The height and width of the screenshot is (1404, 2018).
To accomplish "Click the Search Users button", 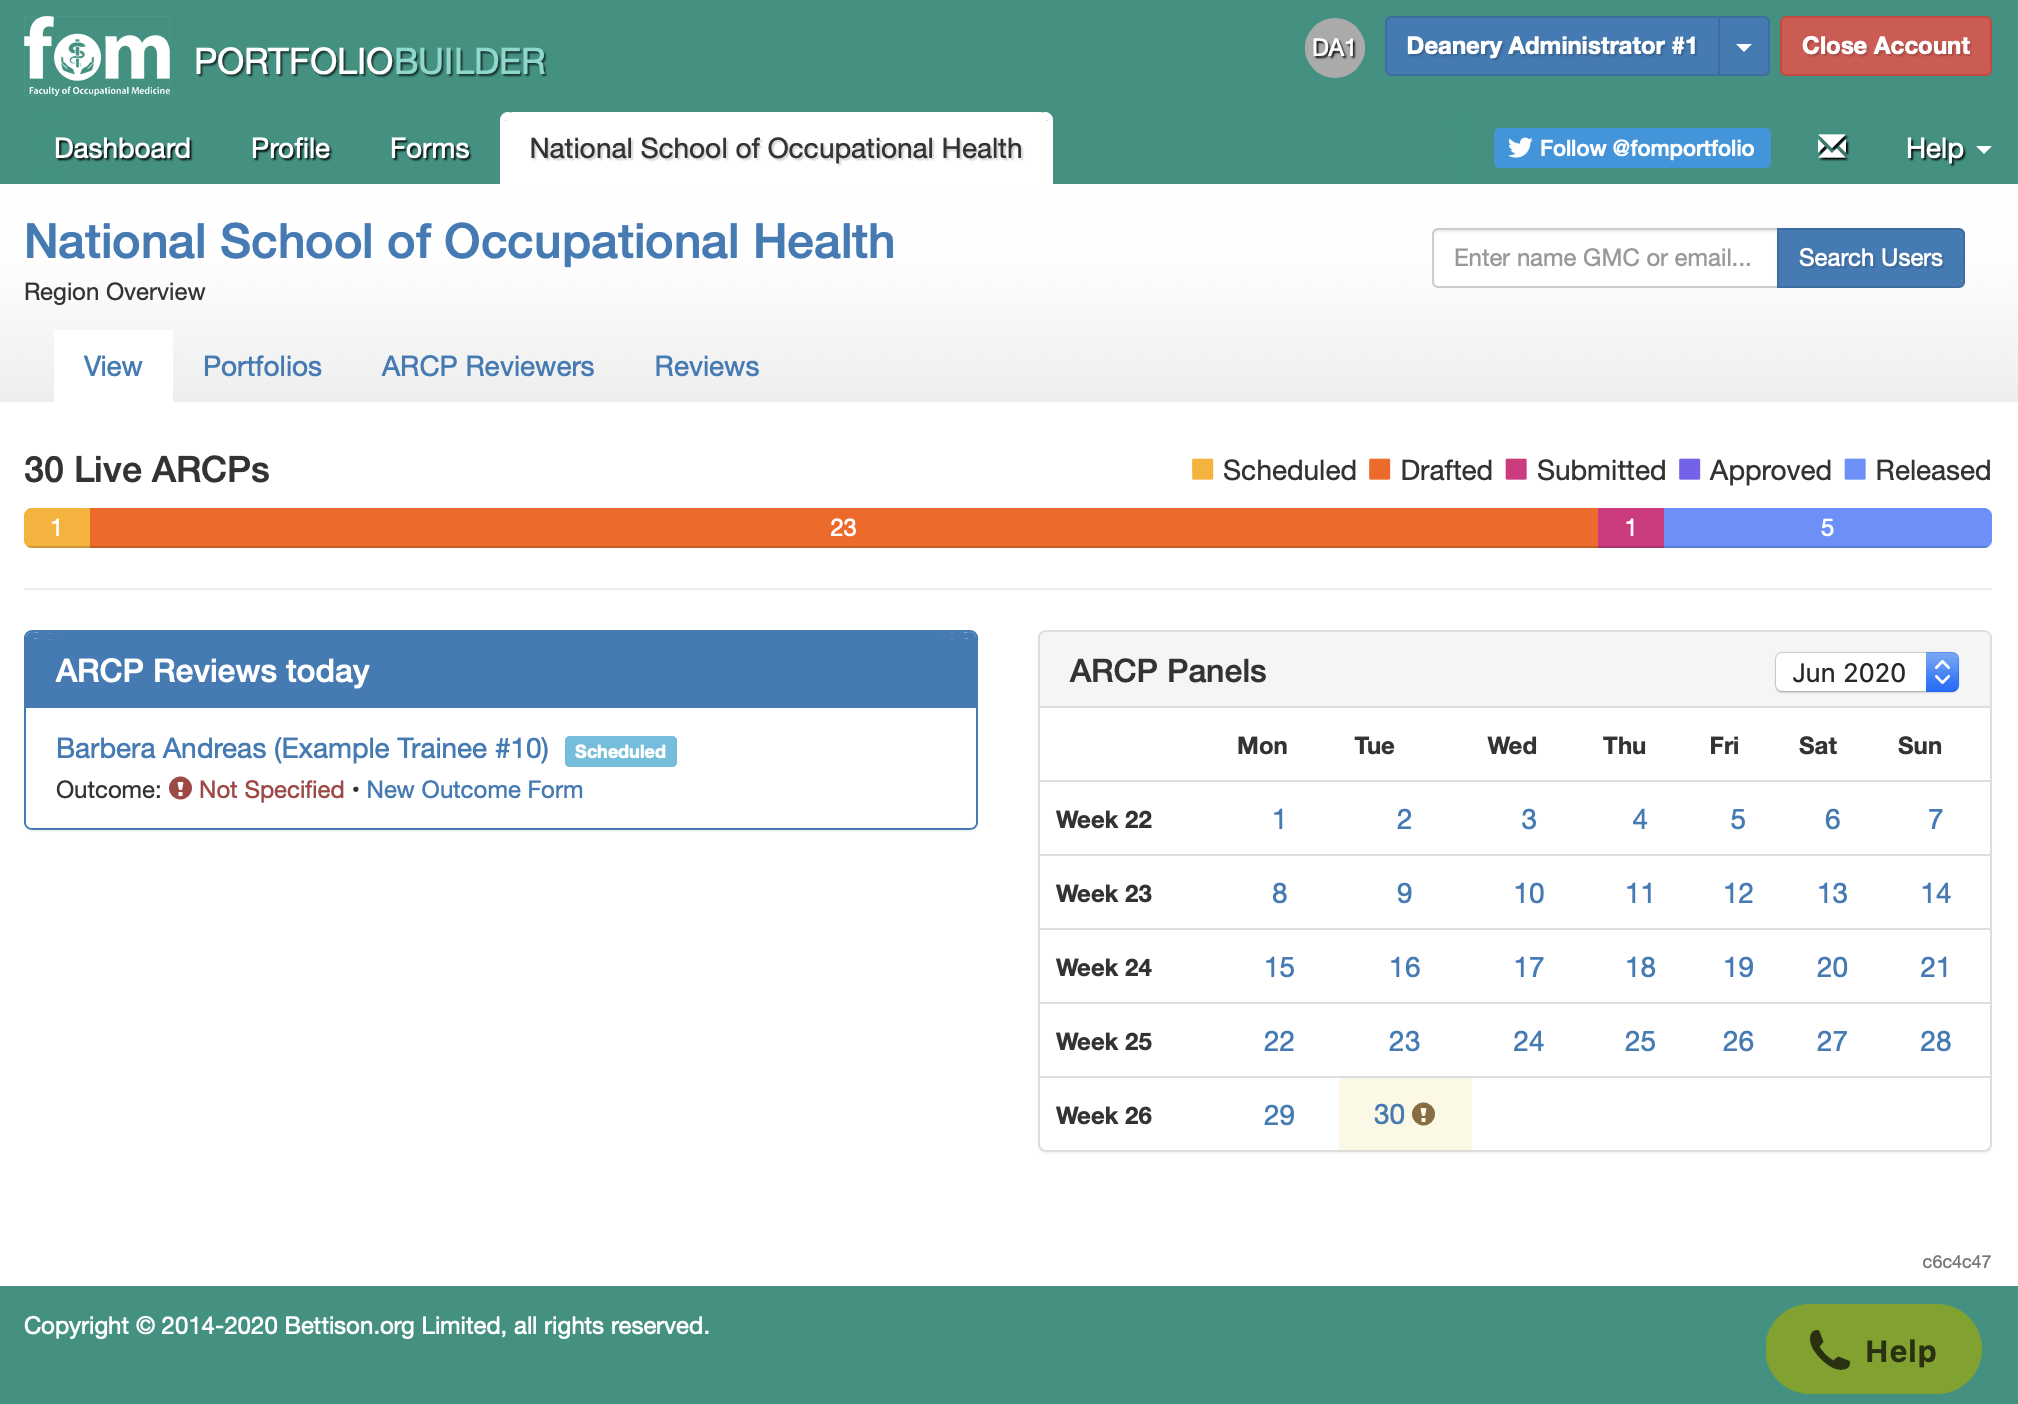I will pos(1870,258).
